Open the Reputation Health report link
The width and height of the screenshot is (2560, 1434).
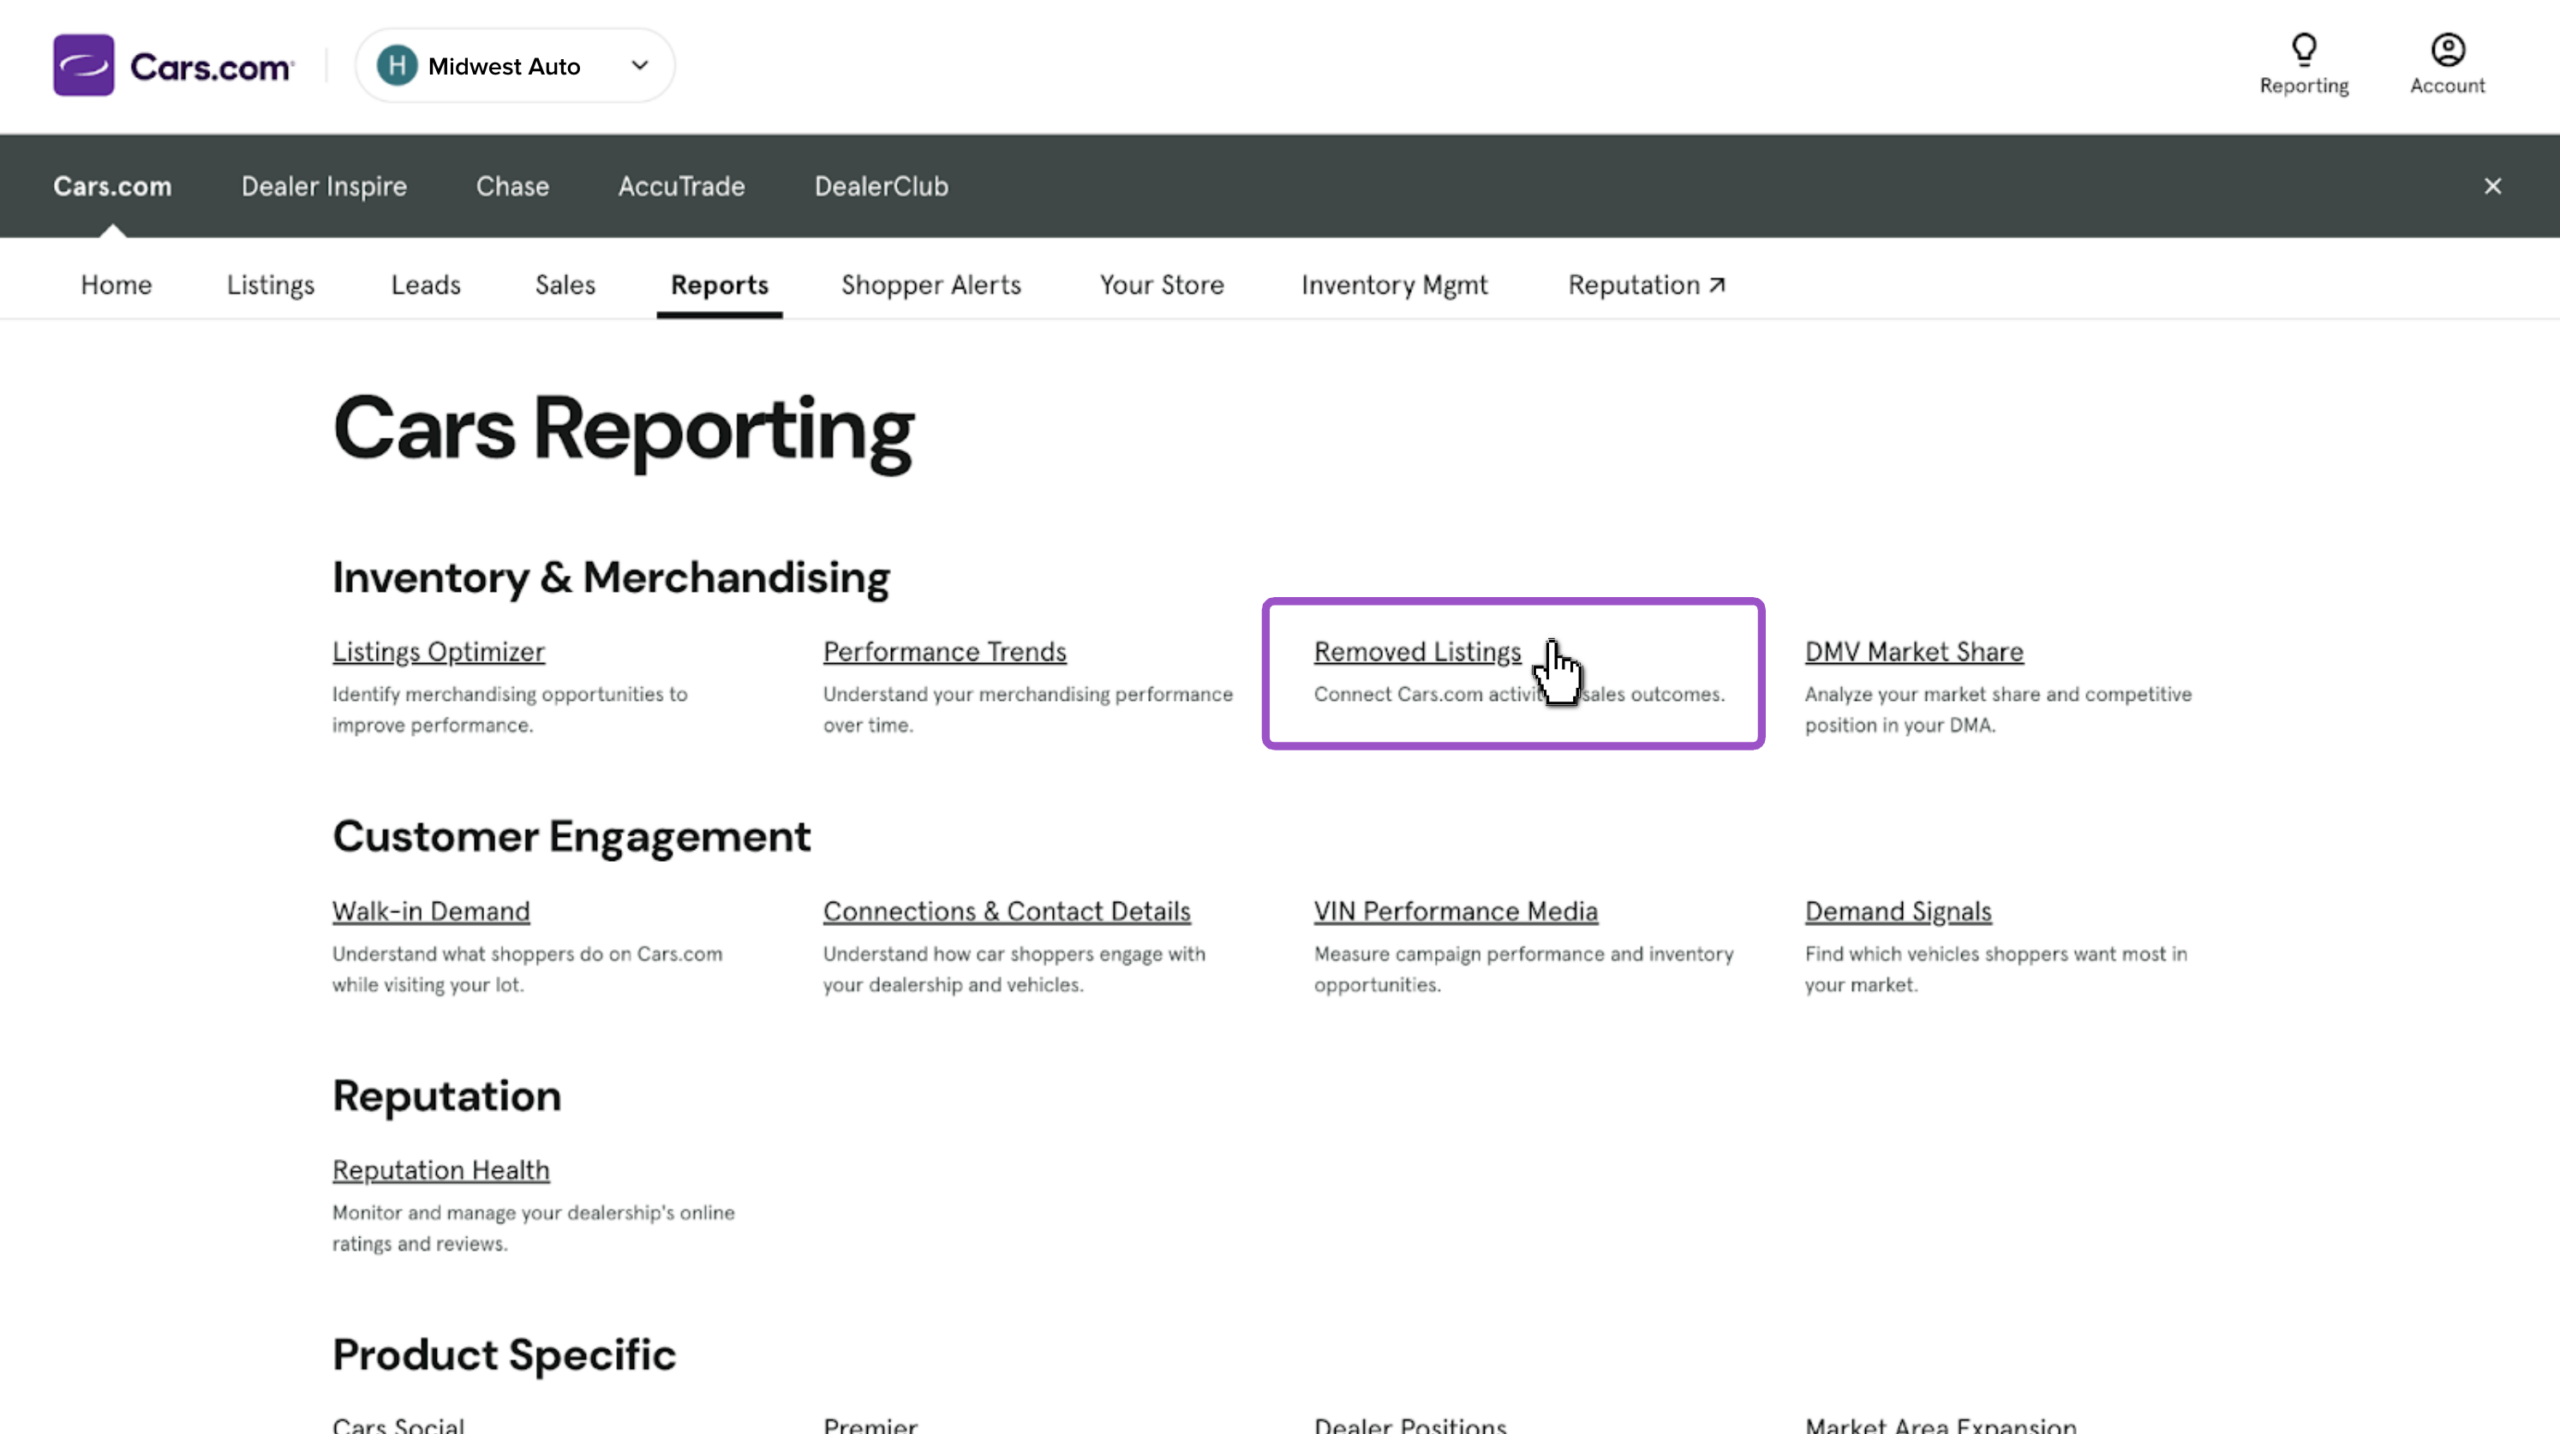[x=441, y=1170]
